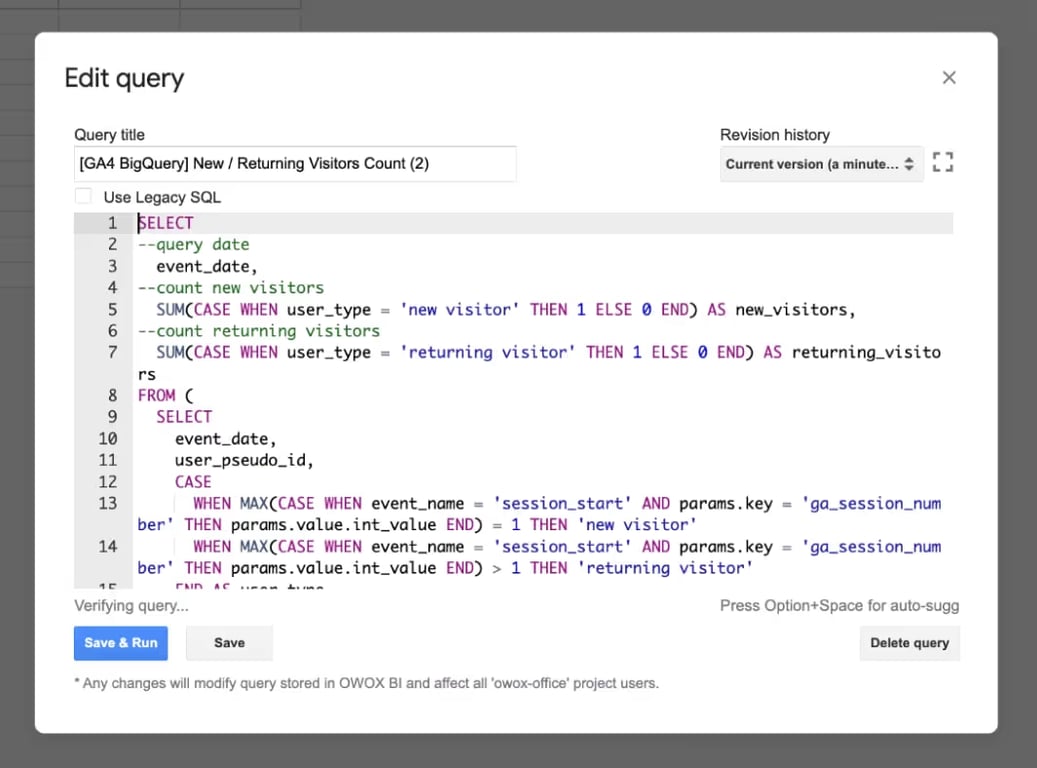Click 'new_visitors,' alias on line 5

tap(796, 310)
